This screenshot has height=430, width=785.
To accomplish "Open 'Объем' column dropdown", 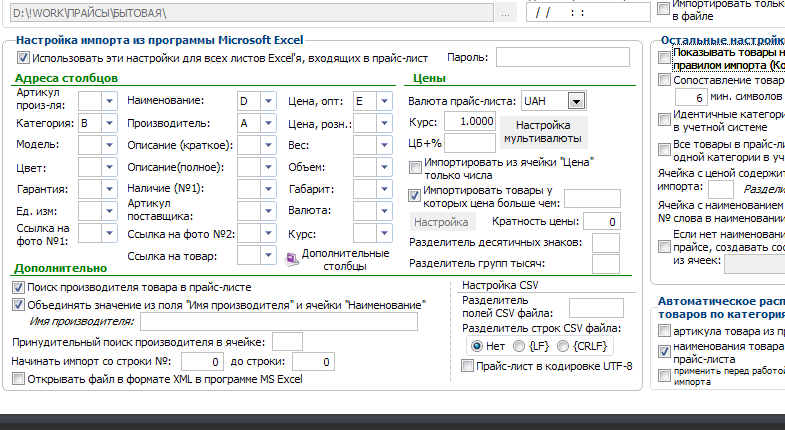I will tap(384, 167).
